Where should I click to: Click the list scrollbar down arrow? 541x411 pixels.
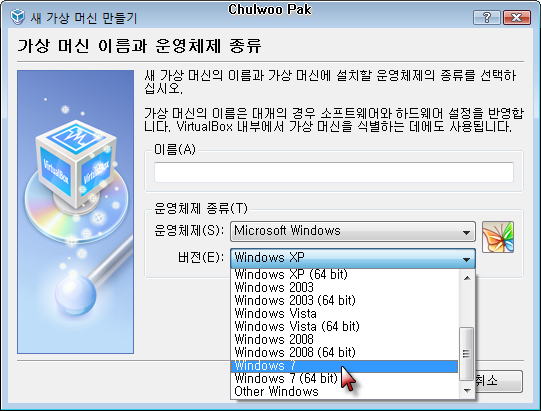coord(467,391)
